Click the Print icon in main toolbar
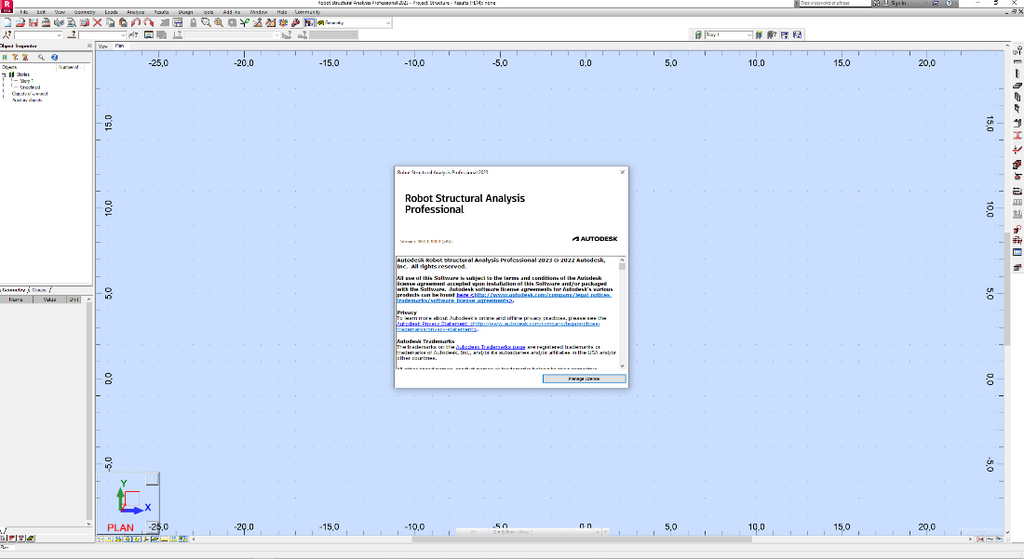1024x559 pixels. tap(46, 23)
